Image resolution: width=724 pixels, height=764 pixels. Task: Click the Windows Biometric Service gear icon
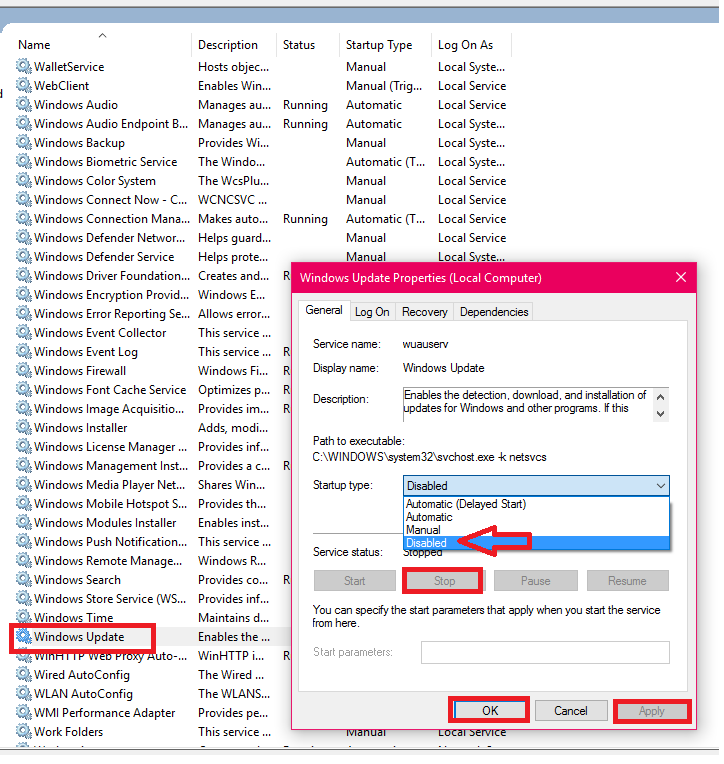pyautogui.click(x=23, y=161)
